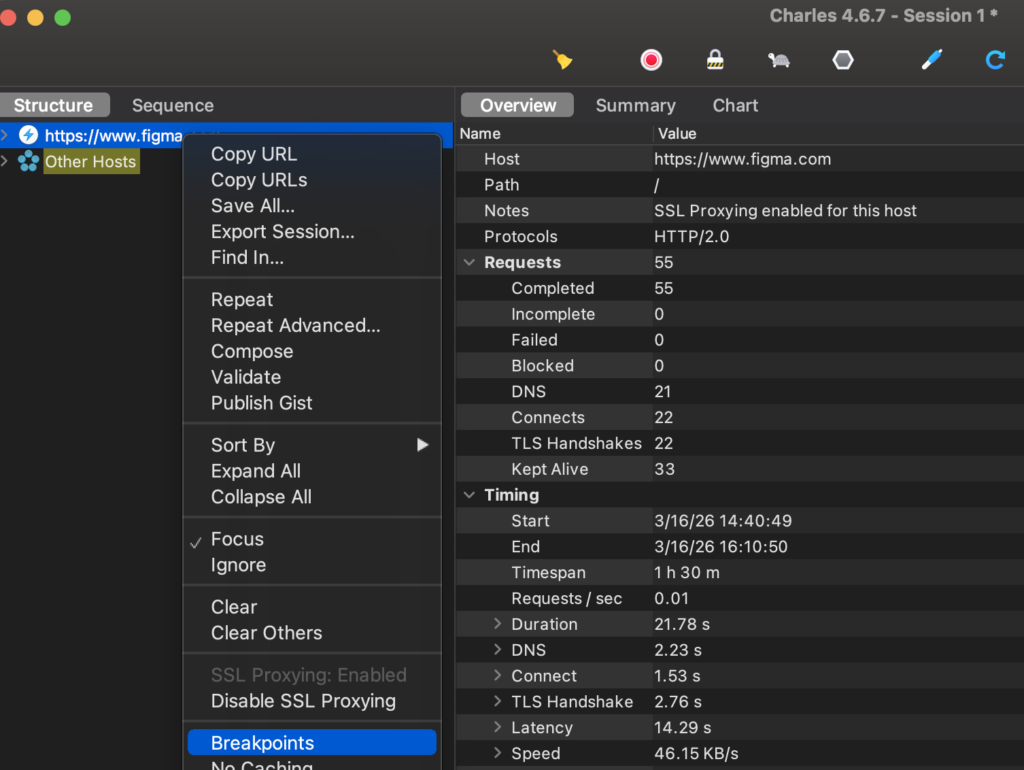Open the Chart tab

click(x=735, y=105)
